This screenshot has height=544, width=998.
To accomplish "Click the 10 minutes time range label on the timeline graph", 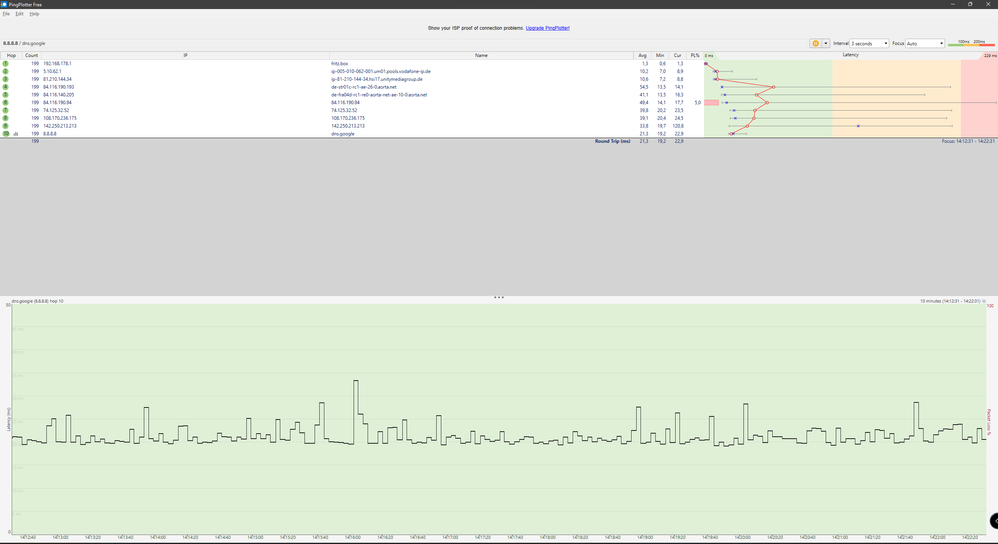I will click(950, 301).
